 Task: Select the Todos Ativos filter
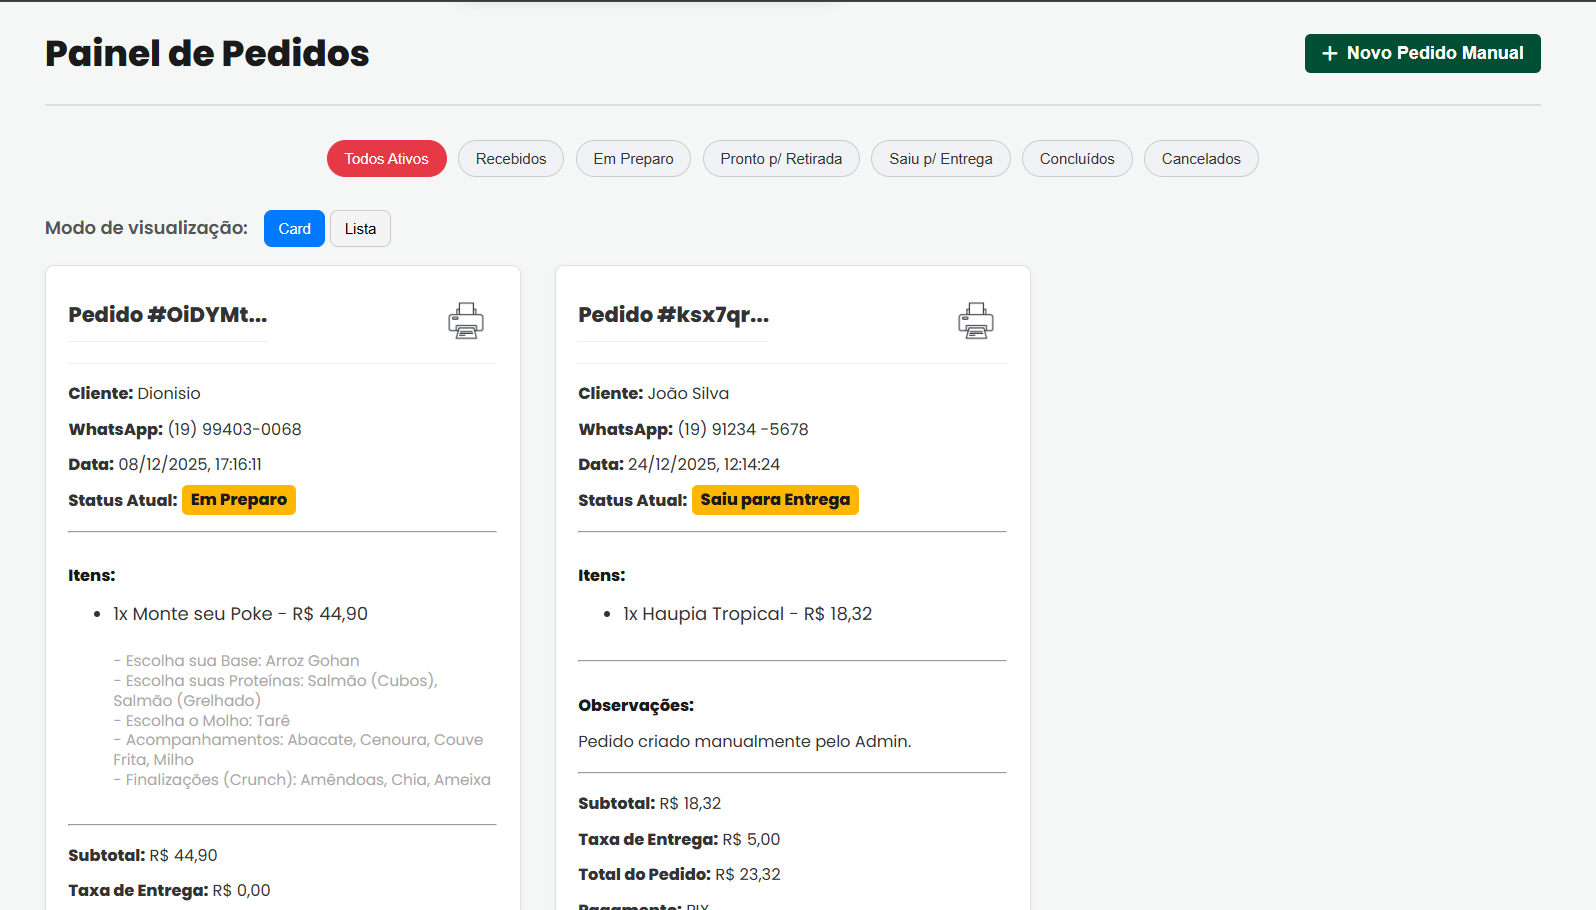coord(386,159)
